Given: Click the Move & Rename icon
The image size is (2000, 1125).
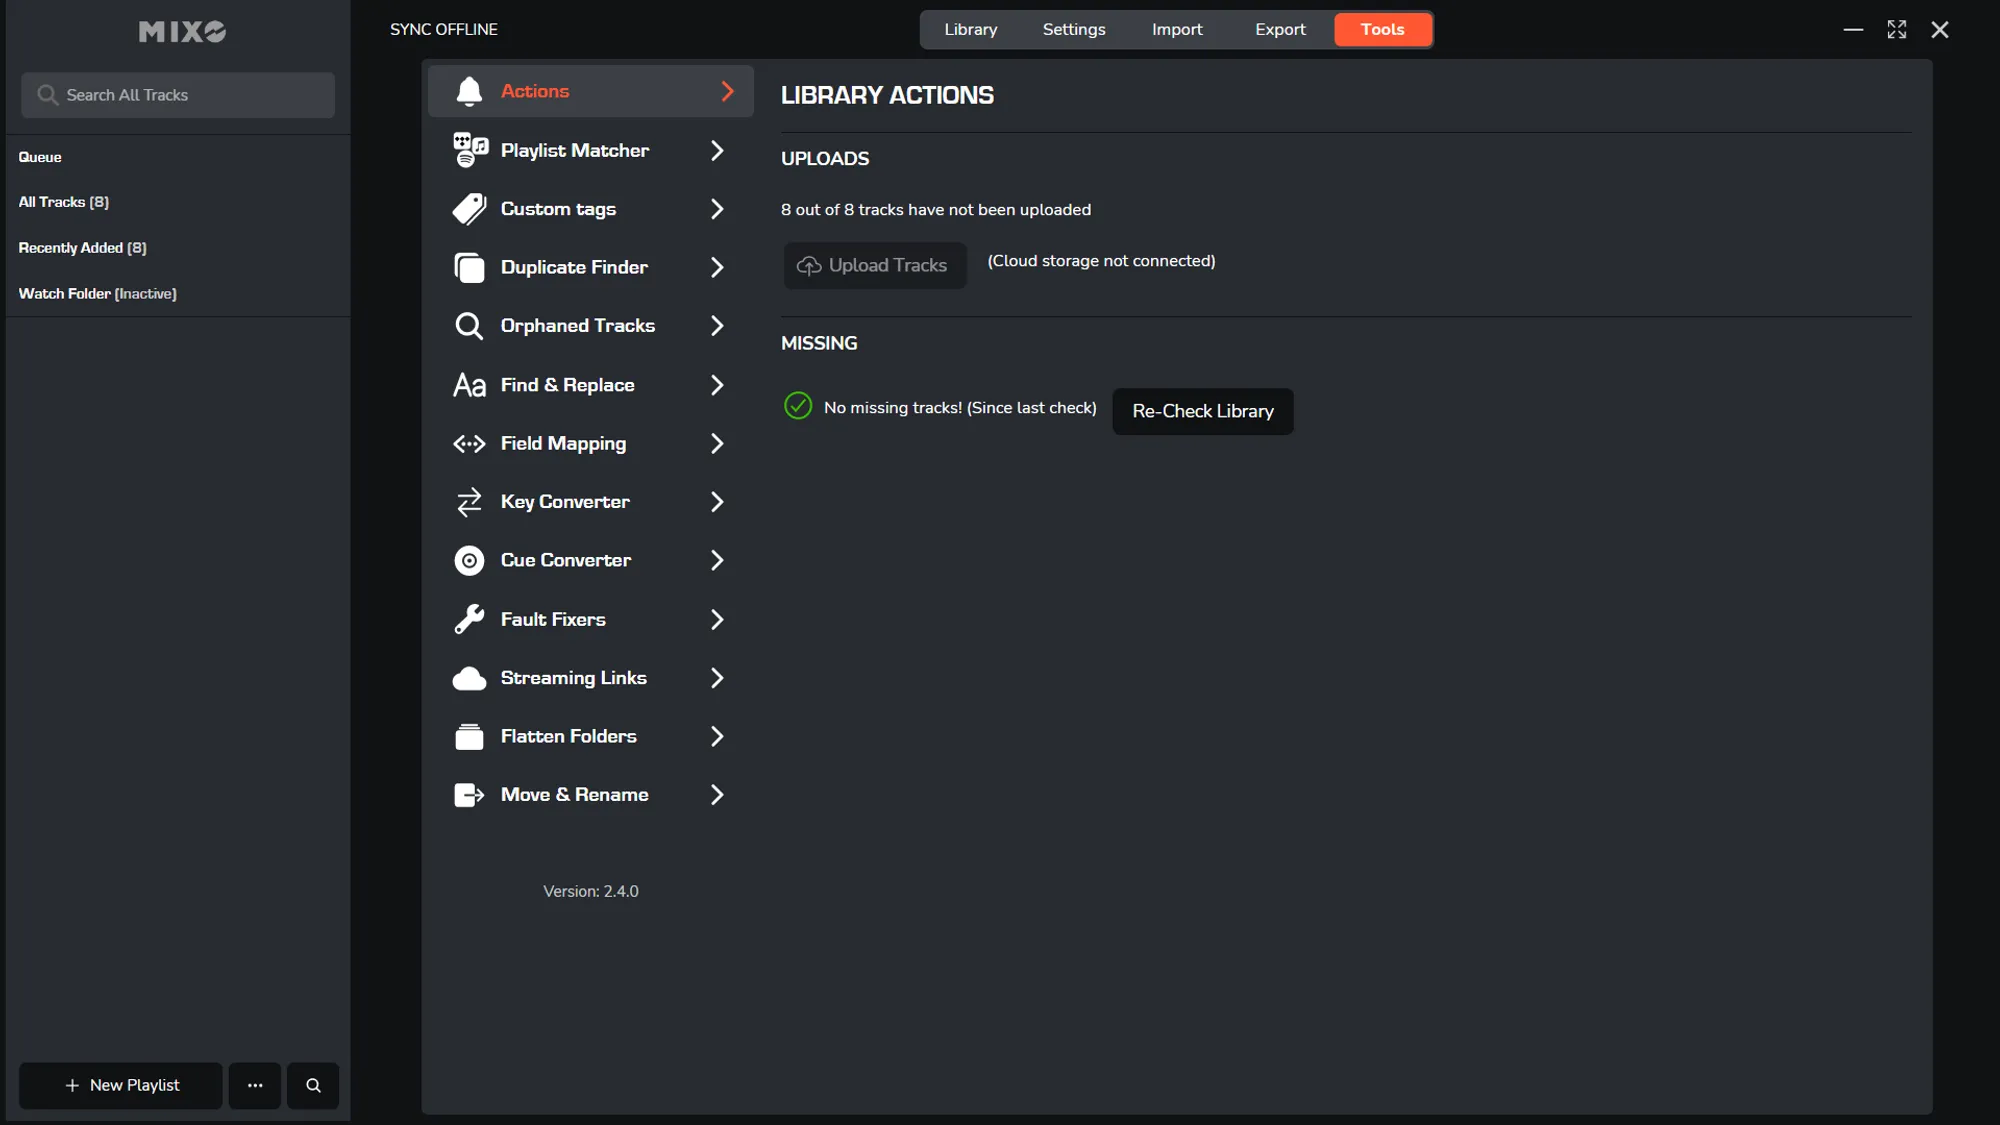Looking at the screenshot, I should tap(469, 795).
